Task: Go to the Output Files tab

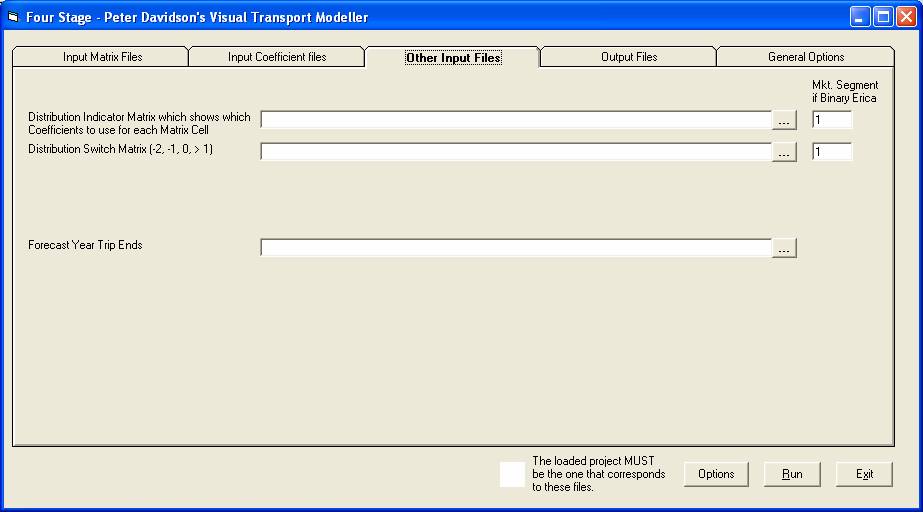Action: click(629, 57)
